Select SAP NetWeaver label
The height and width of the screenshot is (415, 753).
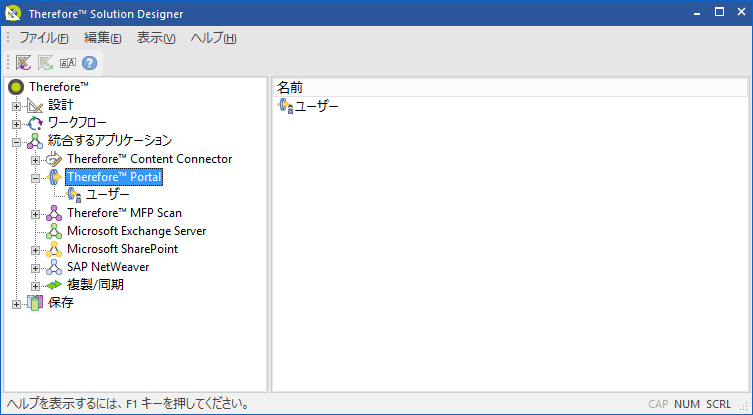point(108,267)
